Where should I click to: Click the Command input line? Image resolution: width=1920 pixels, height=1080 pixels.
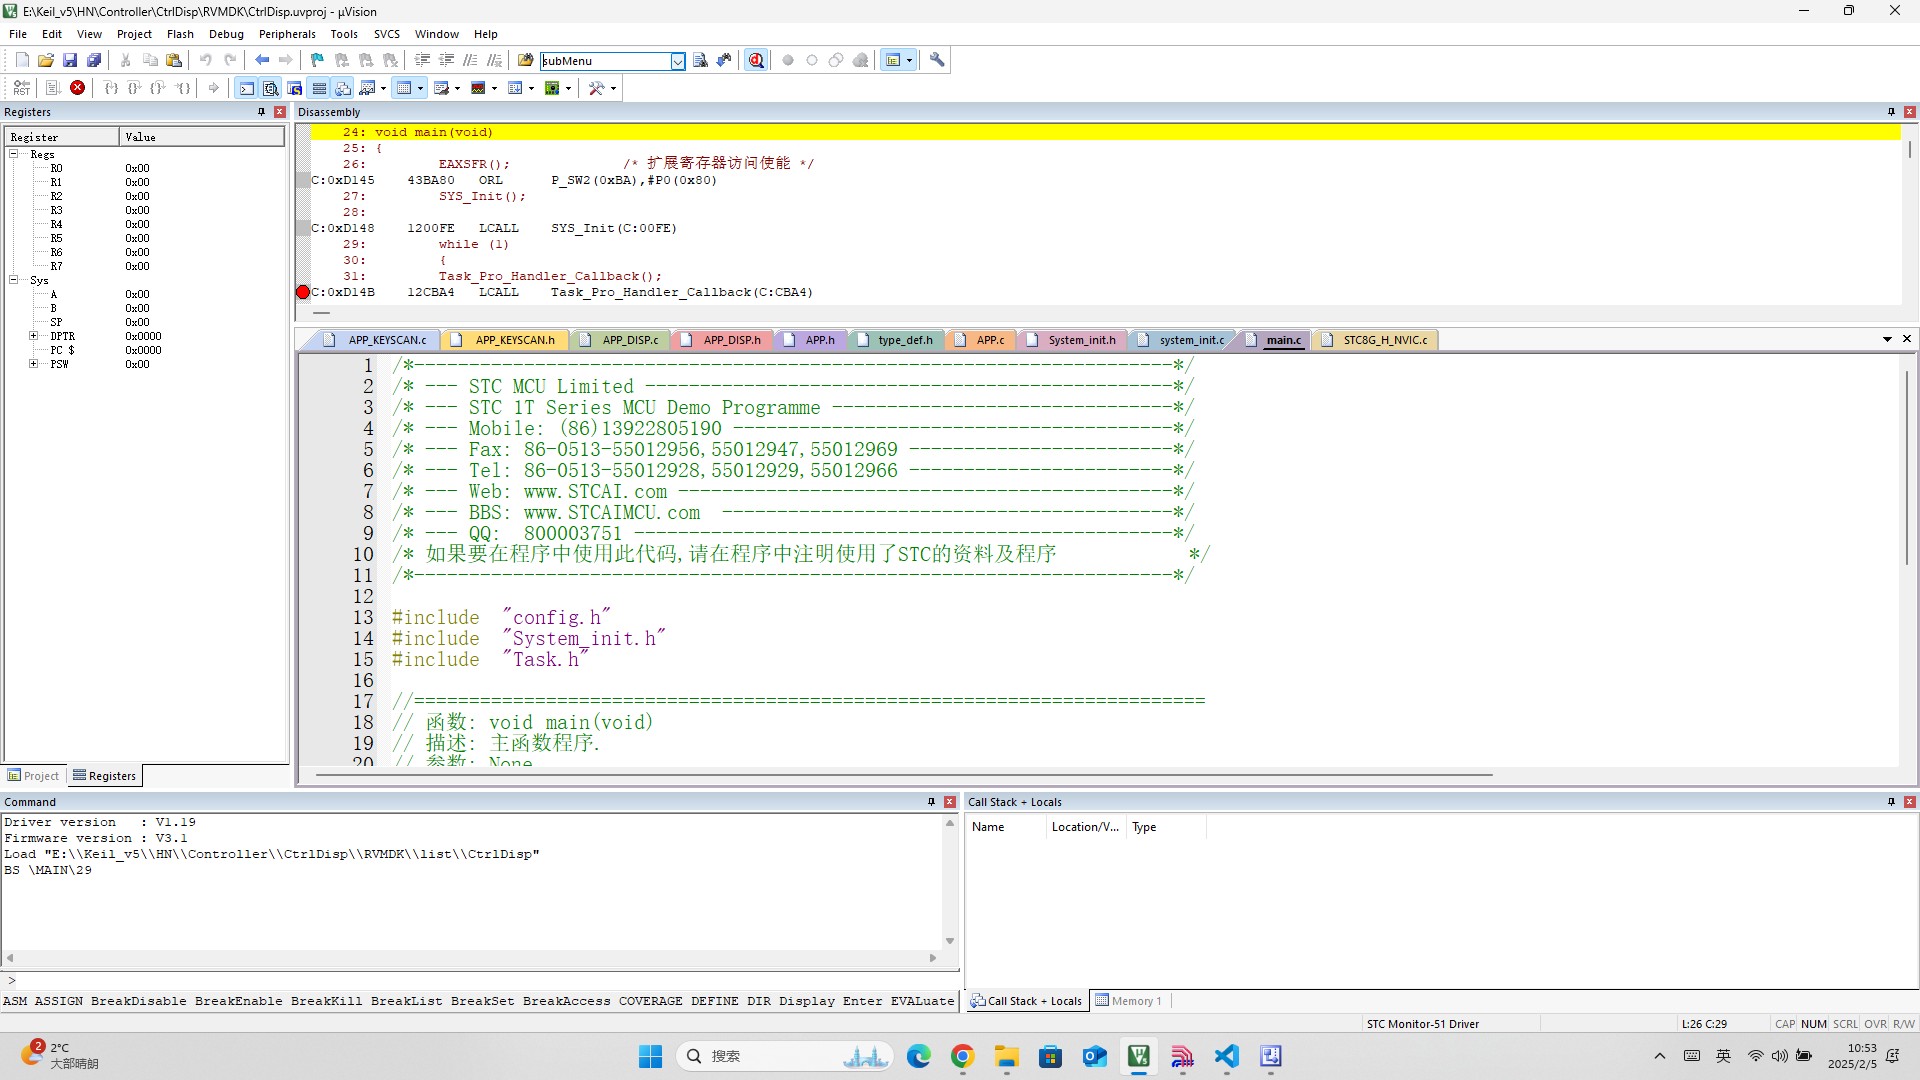tap(480, 981)
